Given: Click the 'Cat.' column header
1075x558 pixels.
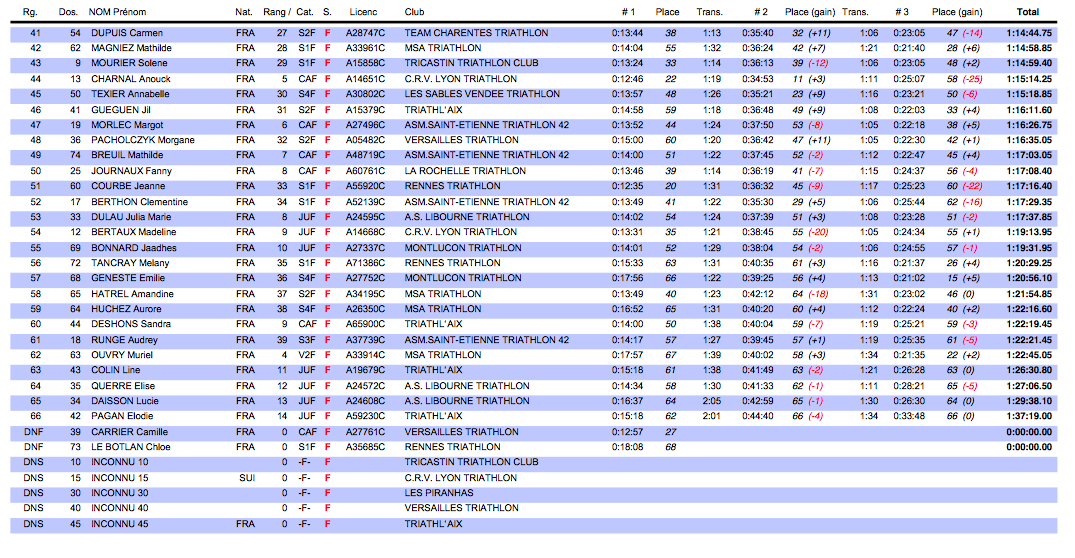Looking at the screenshot, I should click(x=305, y=12).
